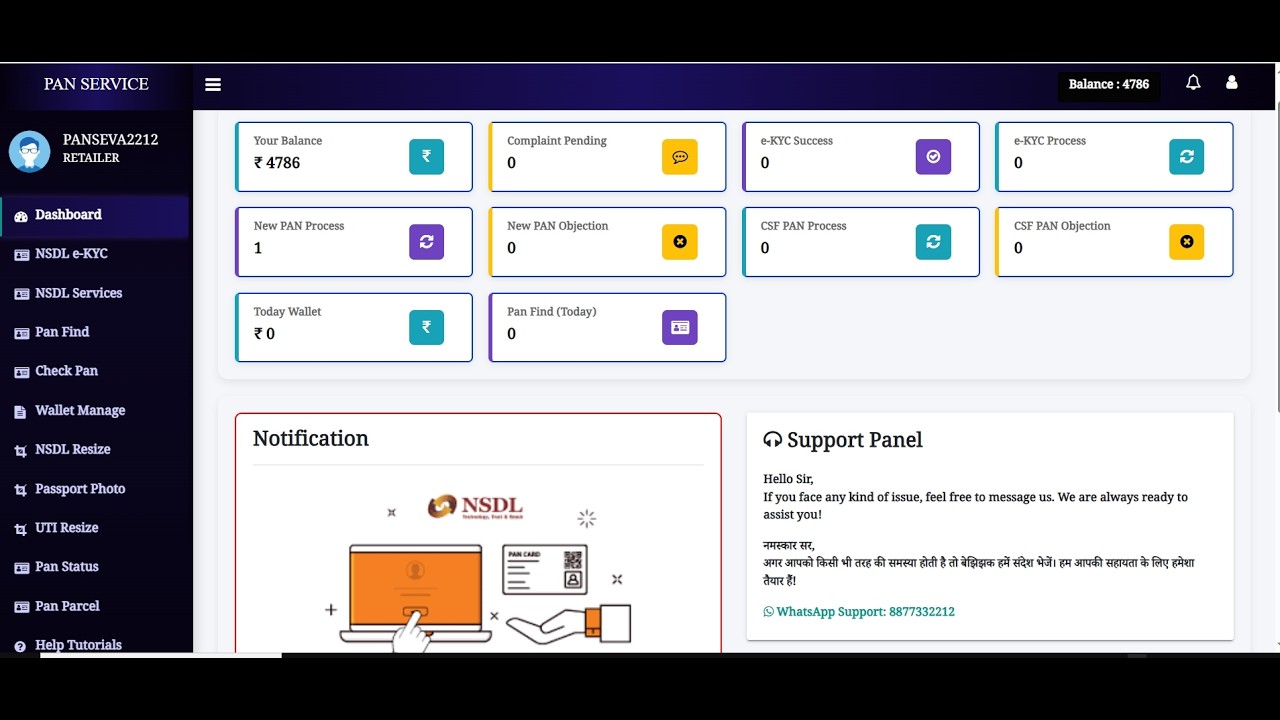Click the Balance : 4786 header badge
This screenshot has width=1280, height=720.
coord(1109,85)
